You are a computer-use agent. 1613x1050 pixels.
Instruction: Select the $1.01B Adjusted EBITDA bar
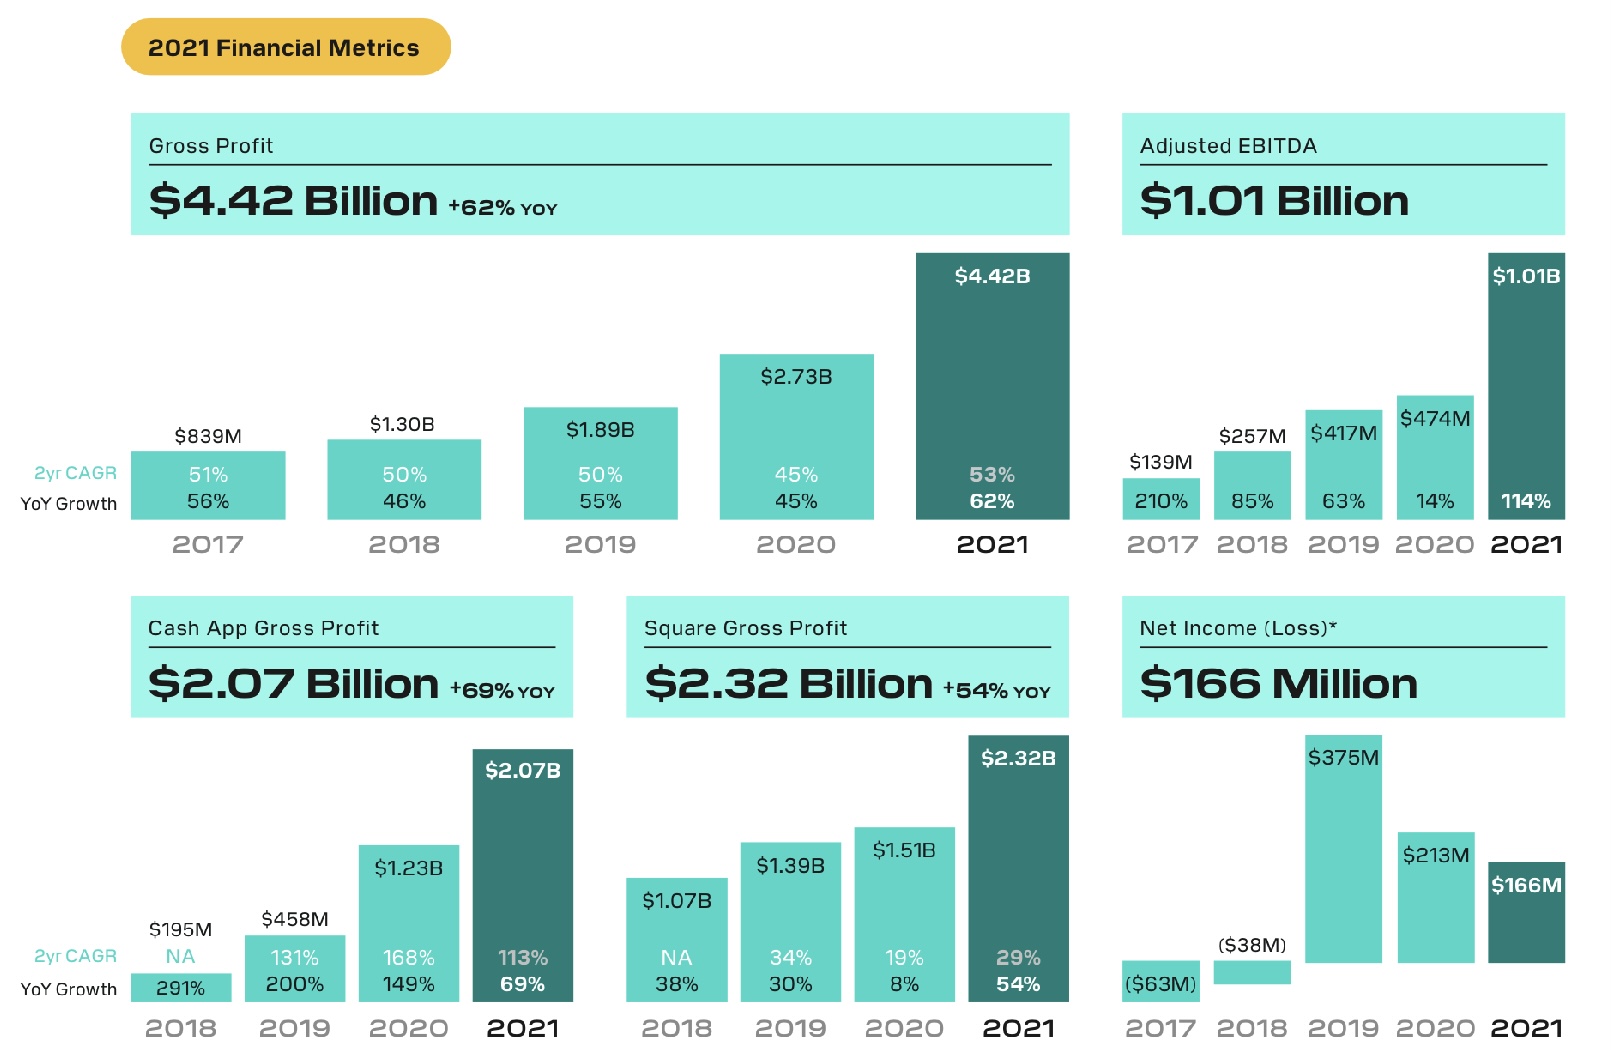[x=1525, y=385]
